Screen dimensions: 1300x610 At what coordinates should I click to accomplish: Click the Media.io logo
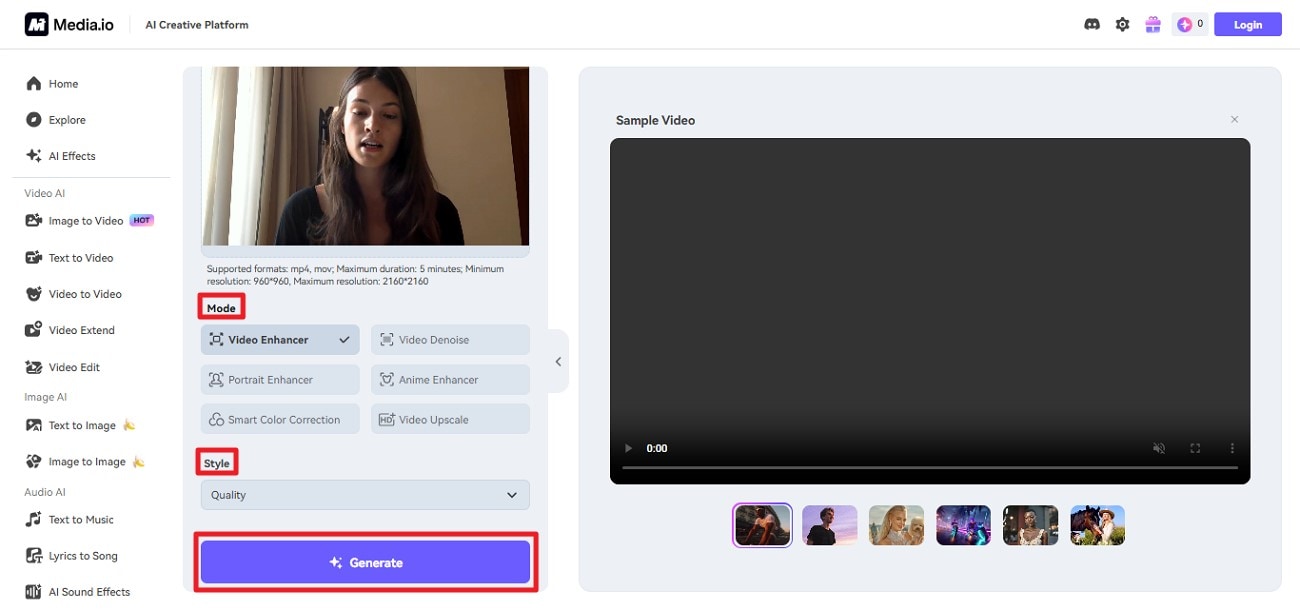[69, 24]
